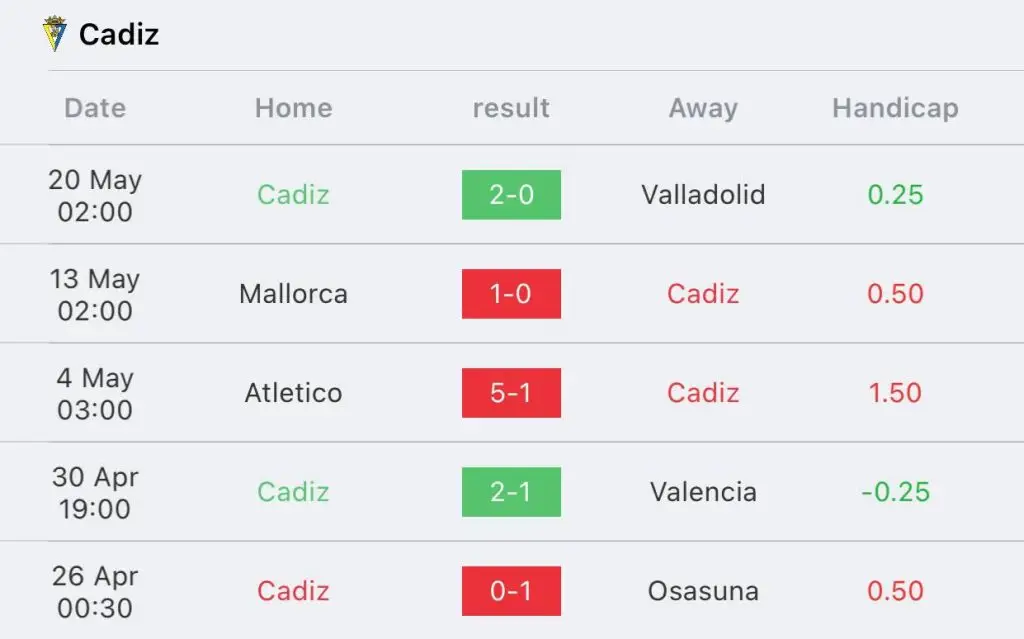Click the Cadiz club crest icon
This screenshot has height=639, width=1024.
(x=54, y=34)
